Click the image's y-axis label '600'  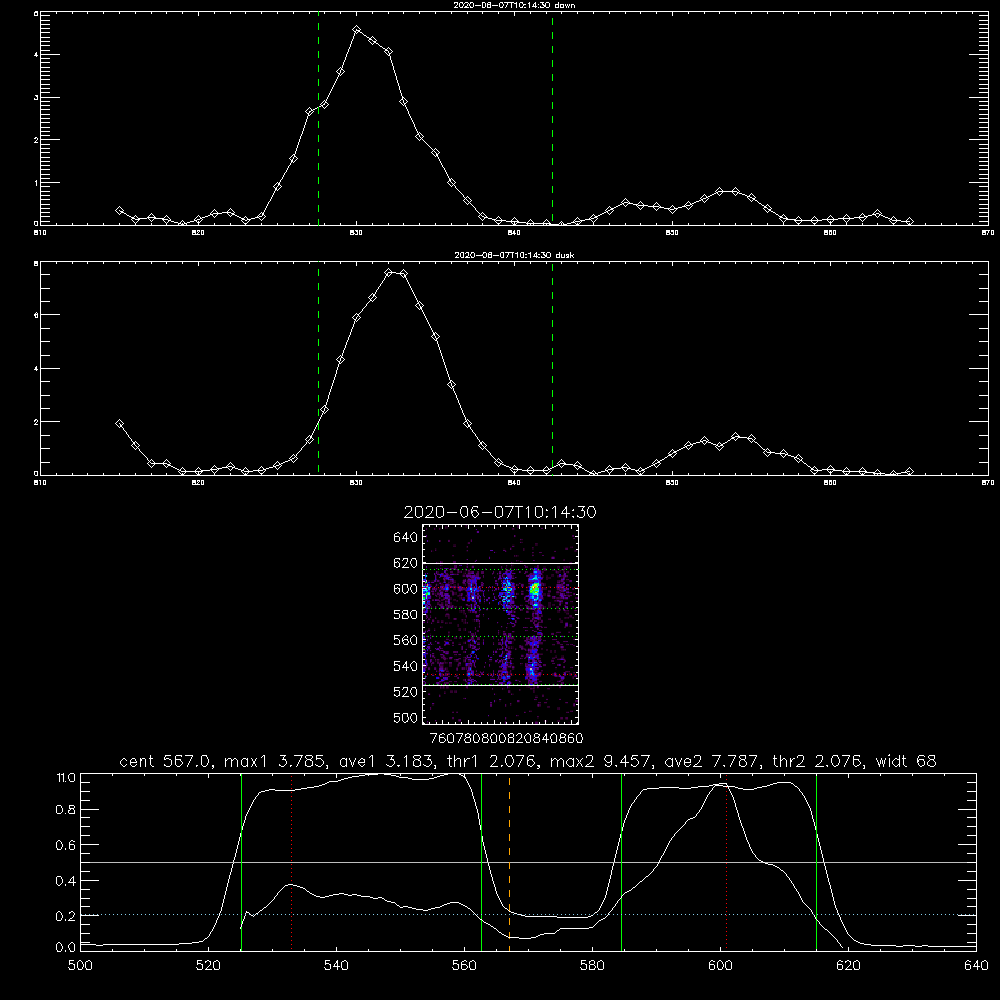click(405, 589)
